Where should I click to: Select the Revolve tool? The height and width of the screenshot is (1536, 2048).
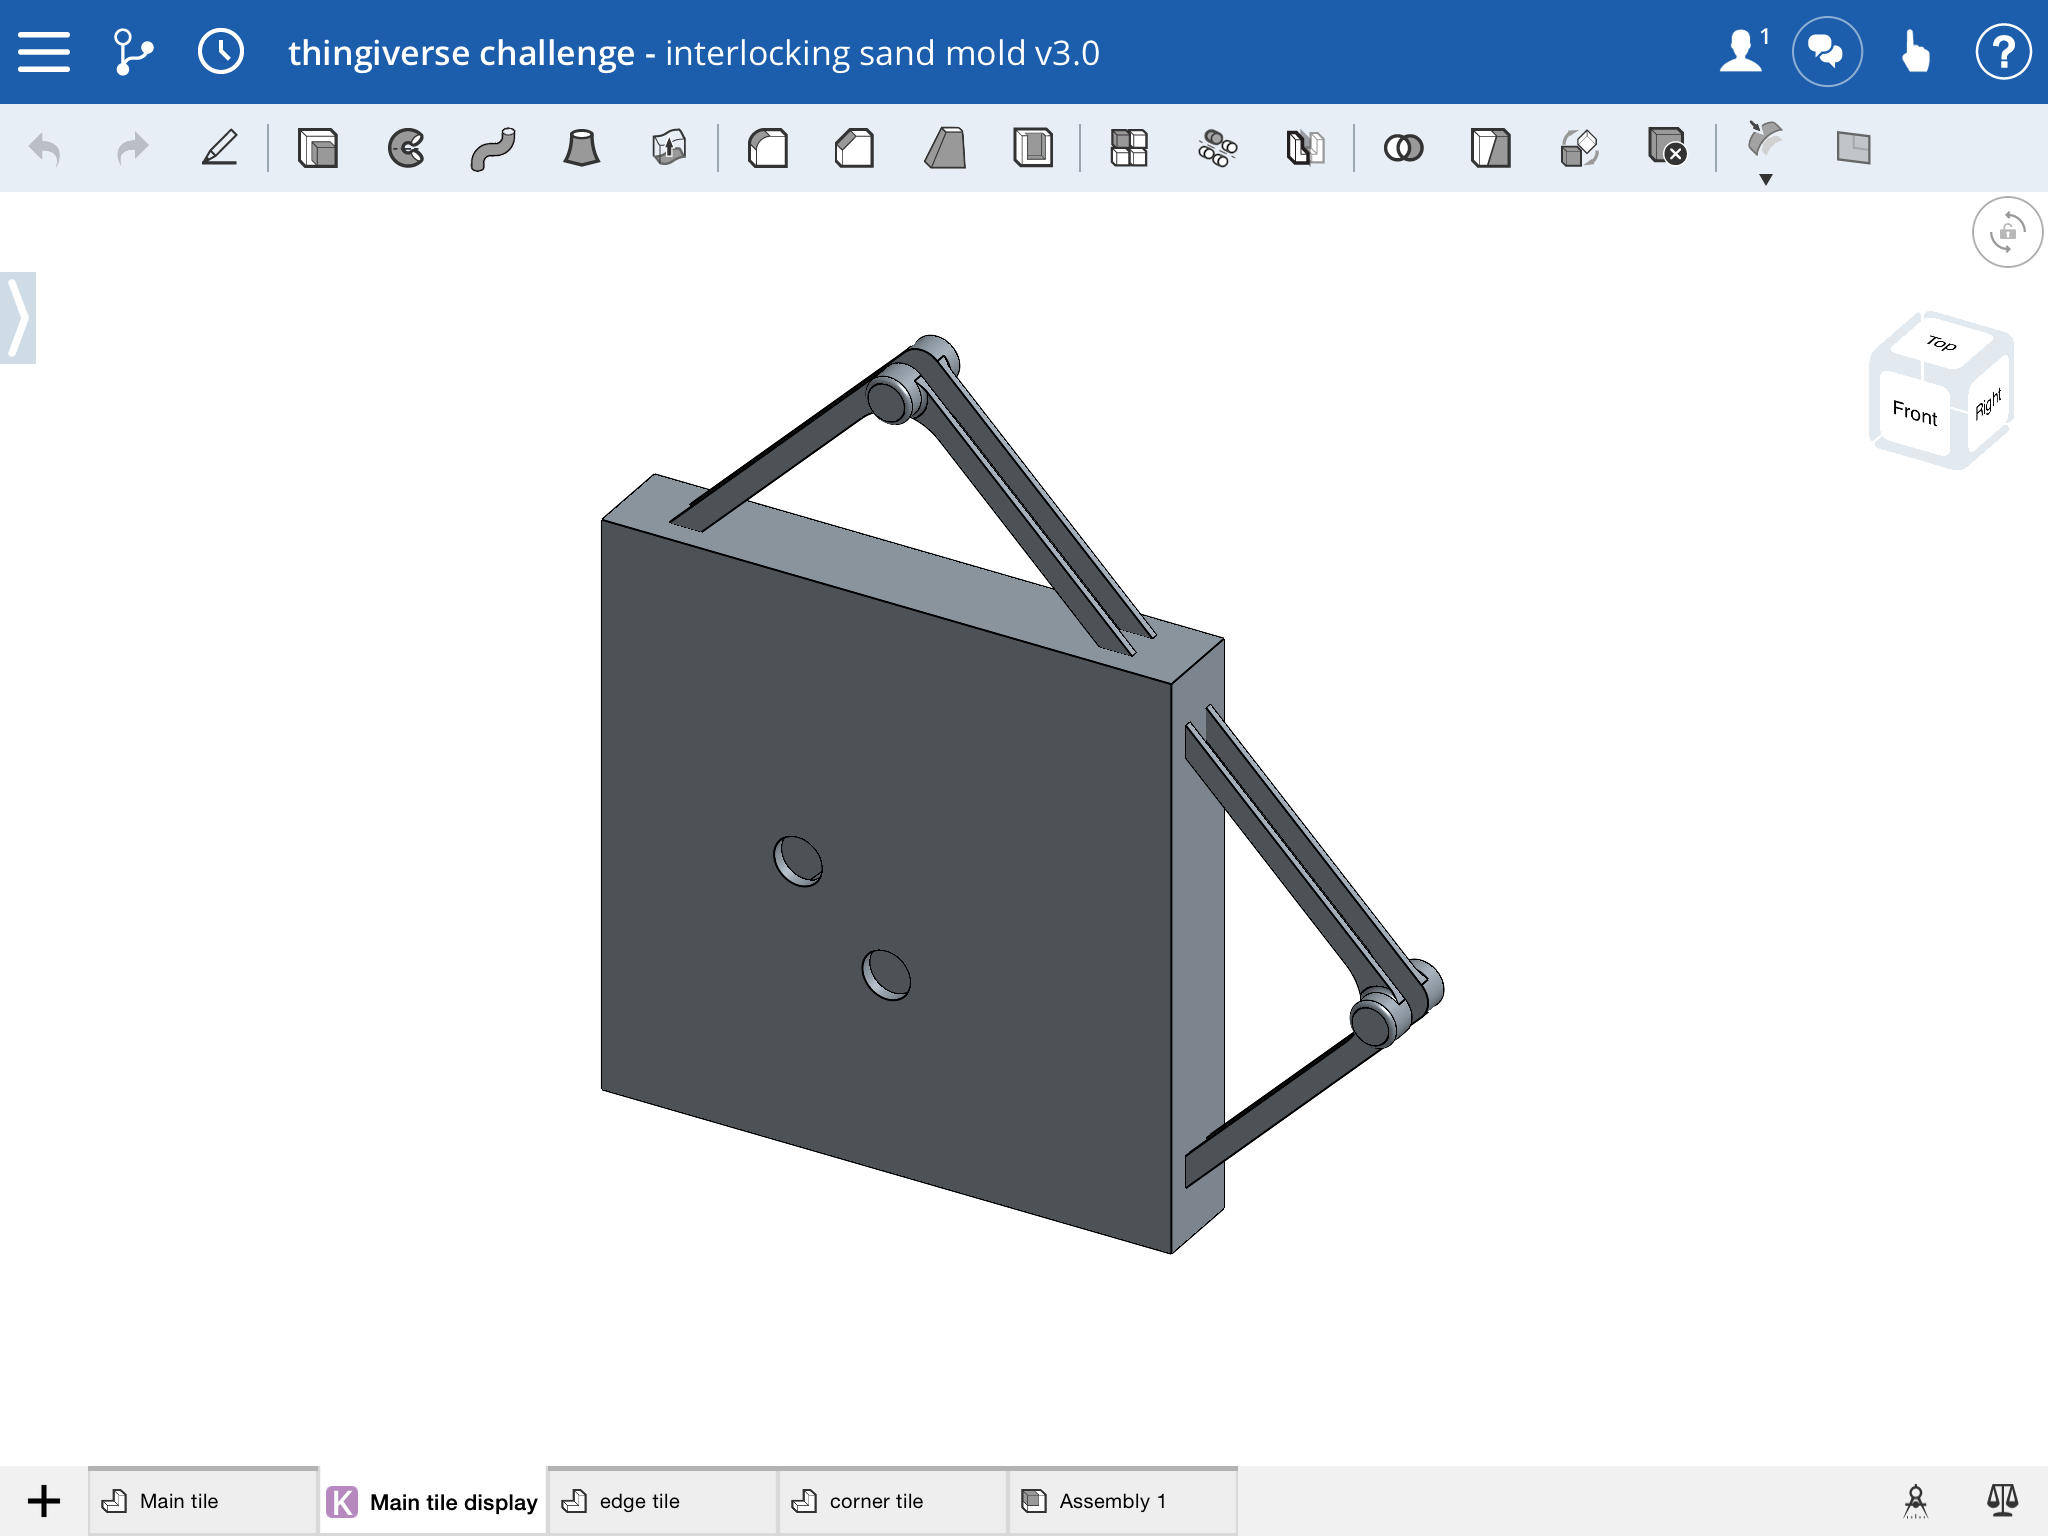point(406,148)
